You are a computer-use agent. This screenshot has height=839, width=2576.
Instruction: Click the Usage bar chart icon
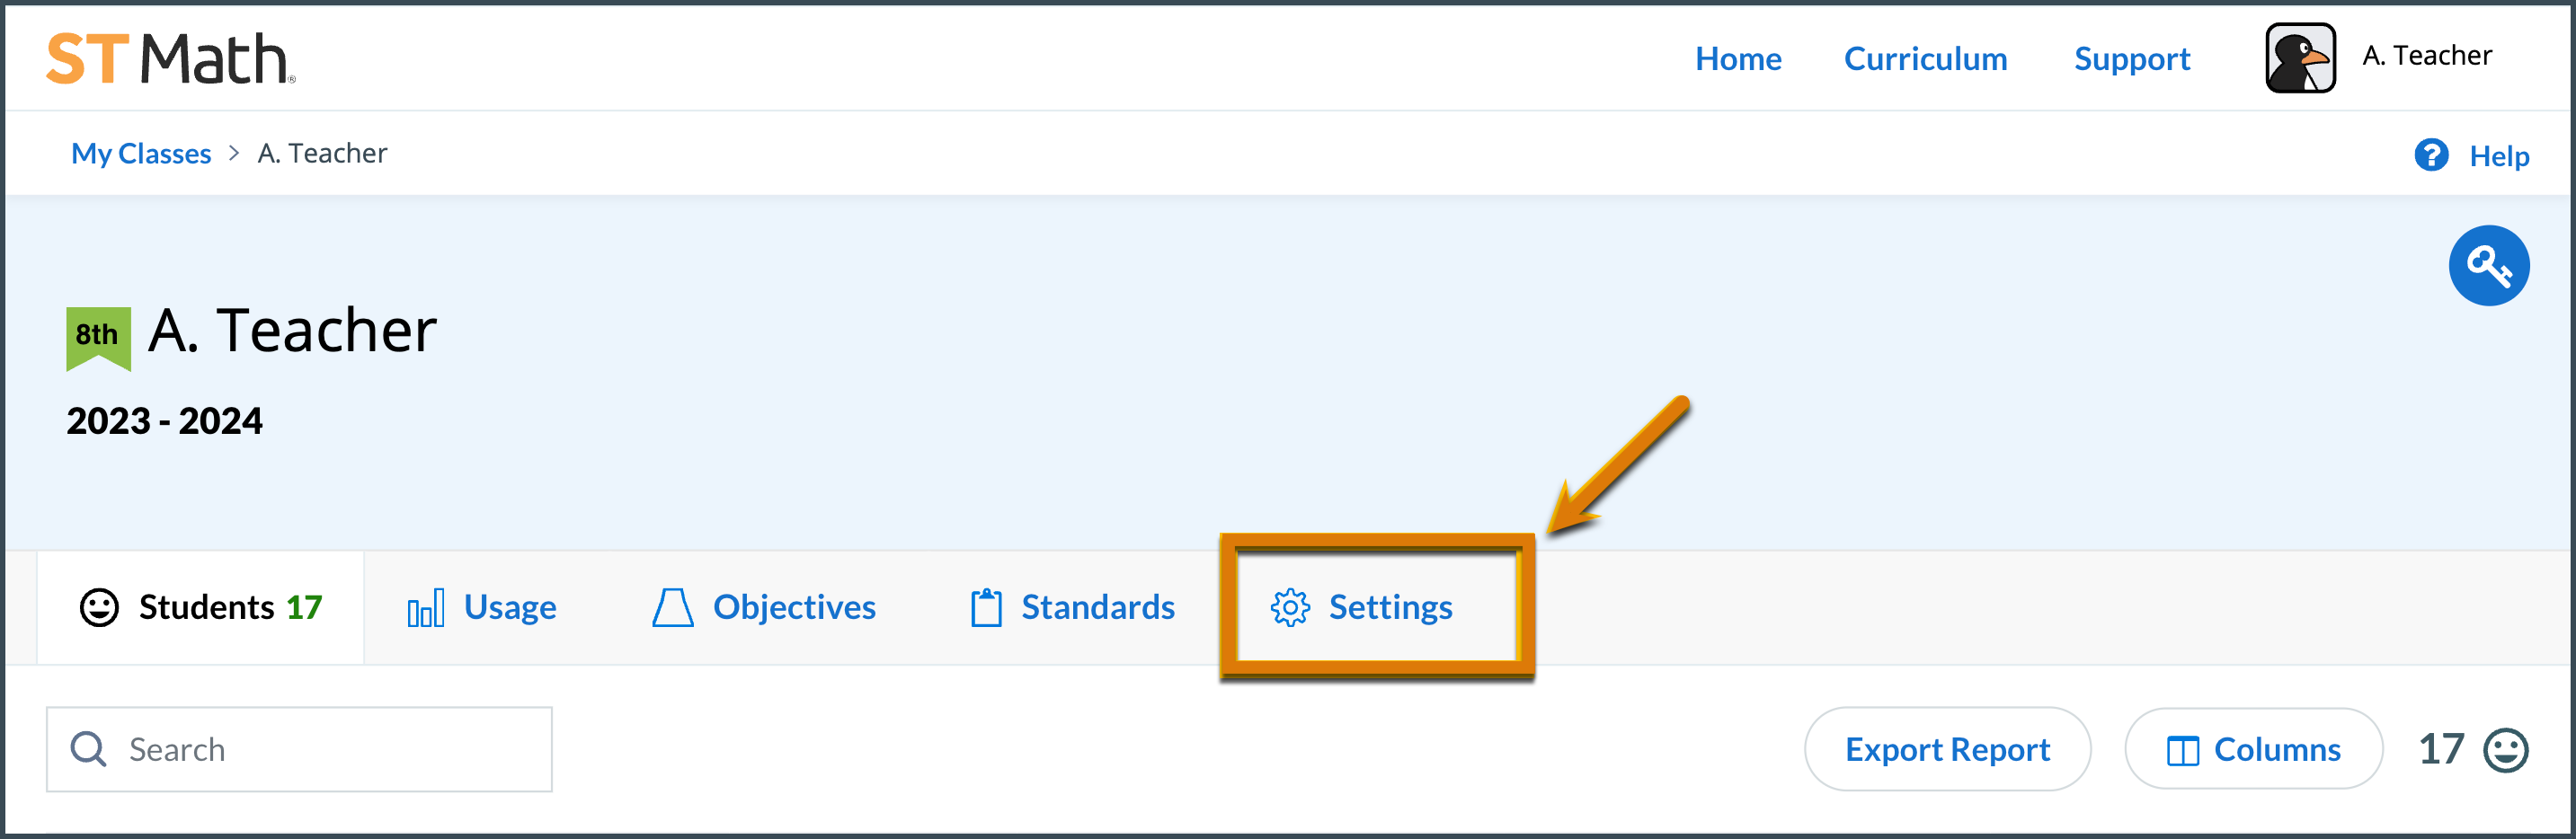click(426, 607)
